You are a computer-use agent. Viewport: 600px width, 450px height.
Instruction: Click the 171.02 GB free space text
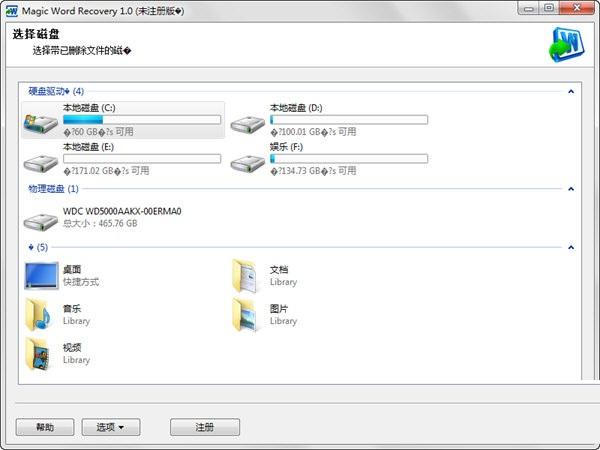(106, 171)
